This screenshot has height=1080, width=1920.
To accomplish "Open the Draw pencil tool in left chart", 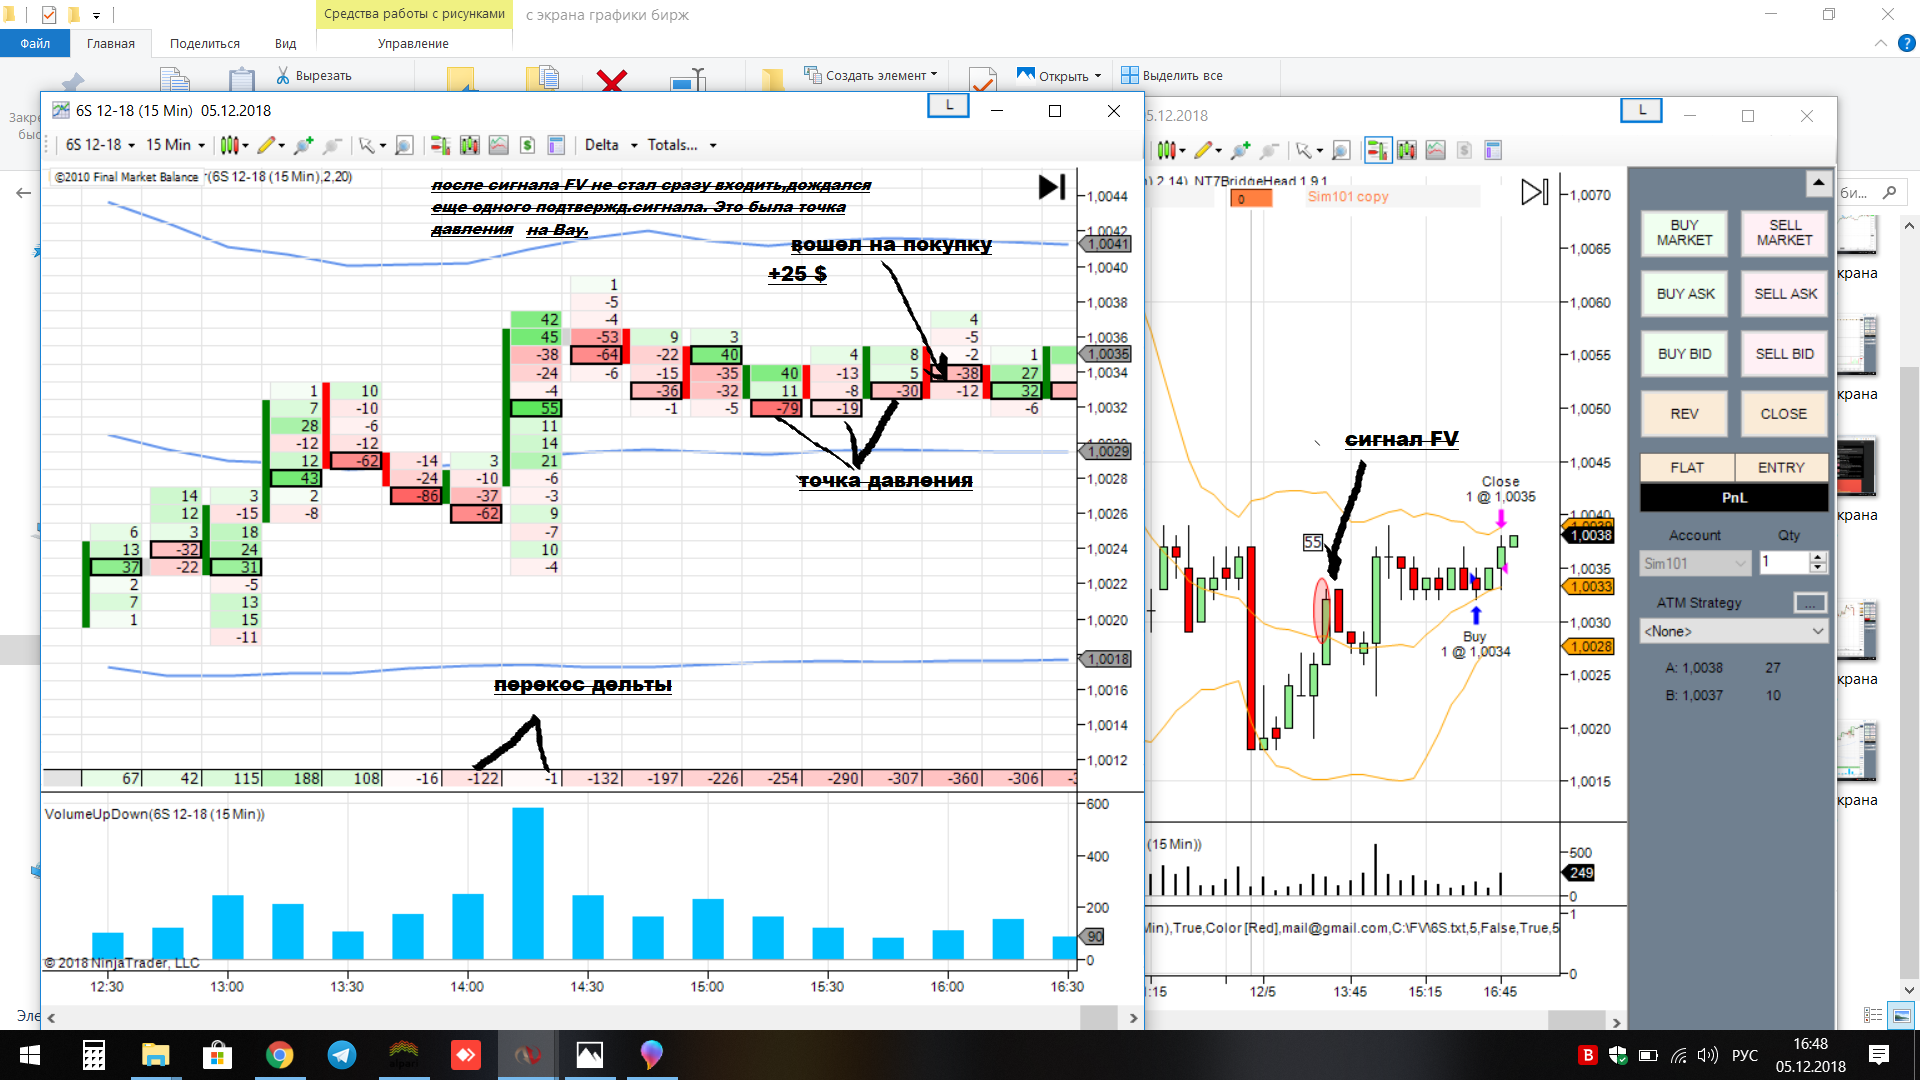I will pyautogui.click(x=265, y=146).
